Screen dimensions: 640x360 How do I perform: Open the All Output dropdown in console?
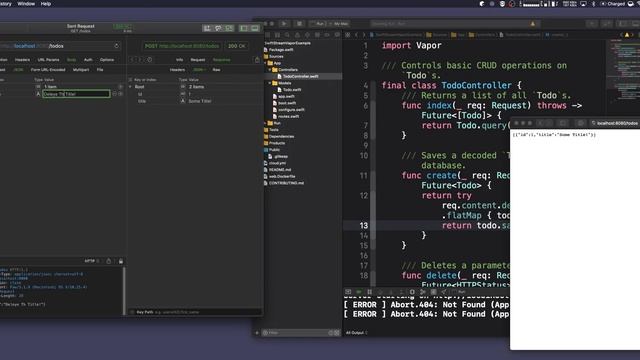356,333
